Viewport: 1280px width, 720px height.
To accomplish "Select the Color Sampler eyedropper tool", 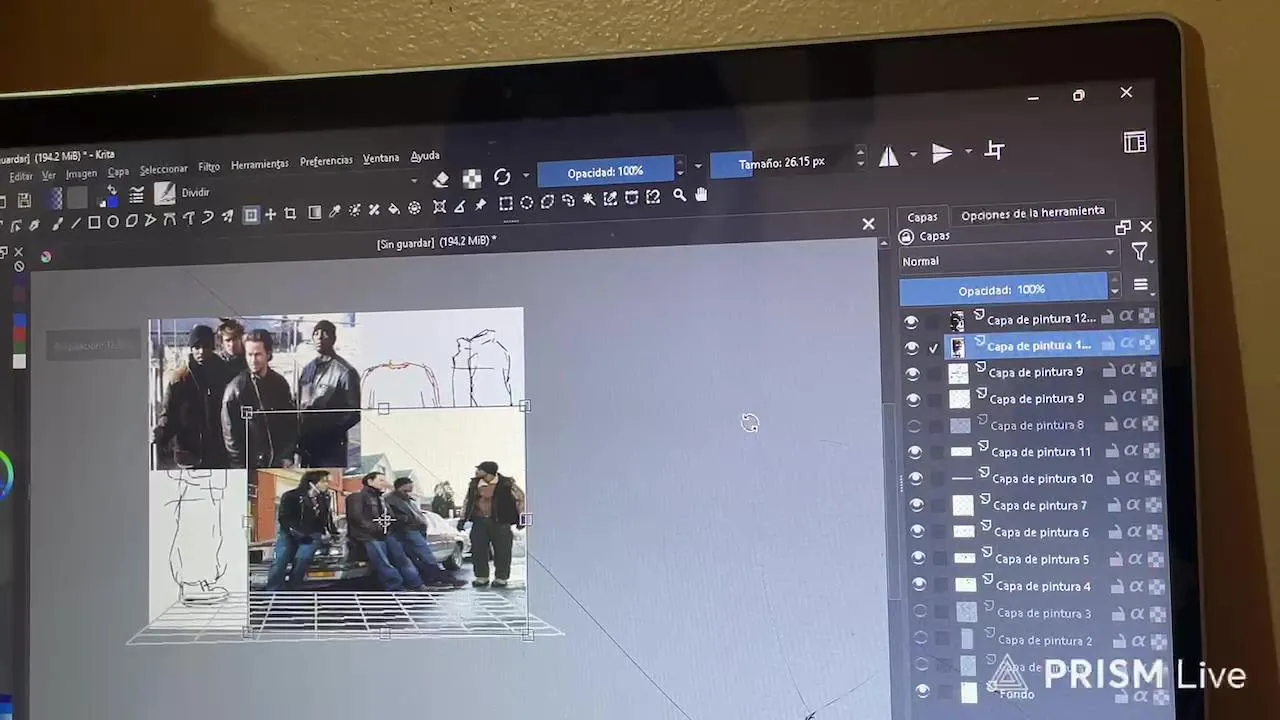I will click(x=335, y=211).
